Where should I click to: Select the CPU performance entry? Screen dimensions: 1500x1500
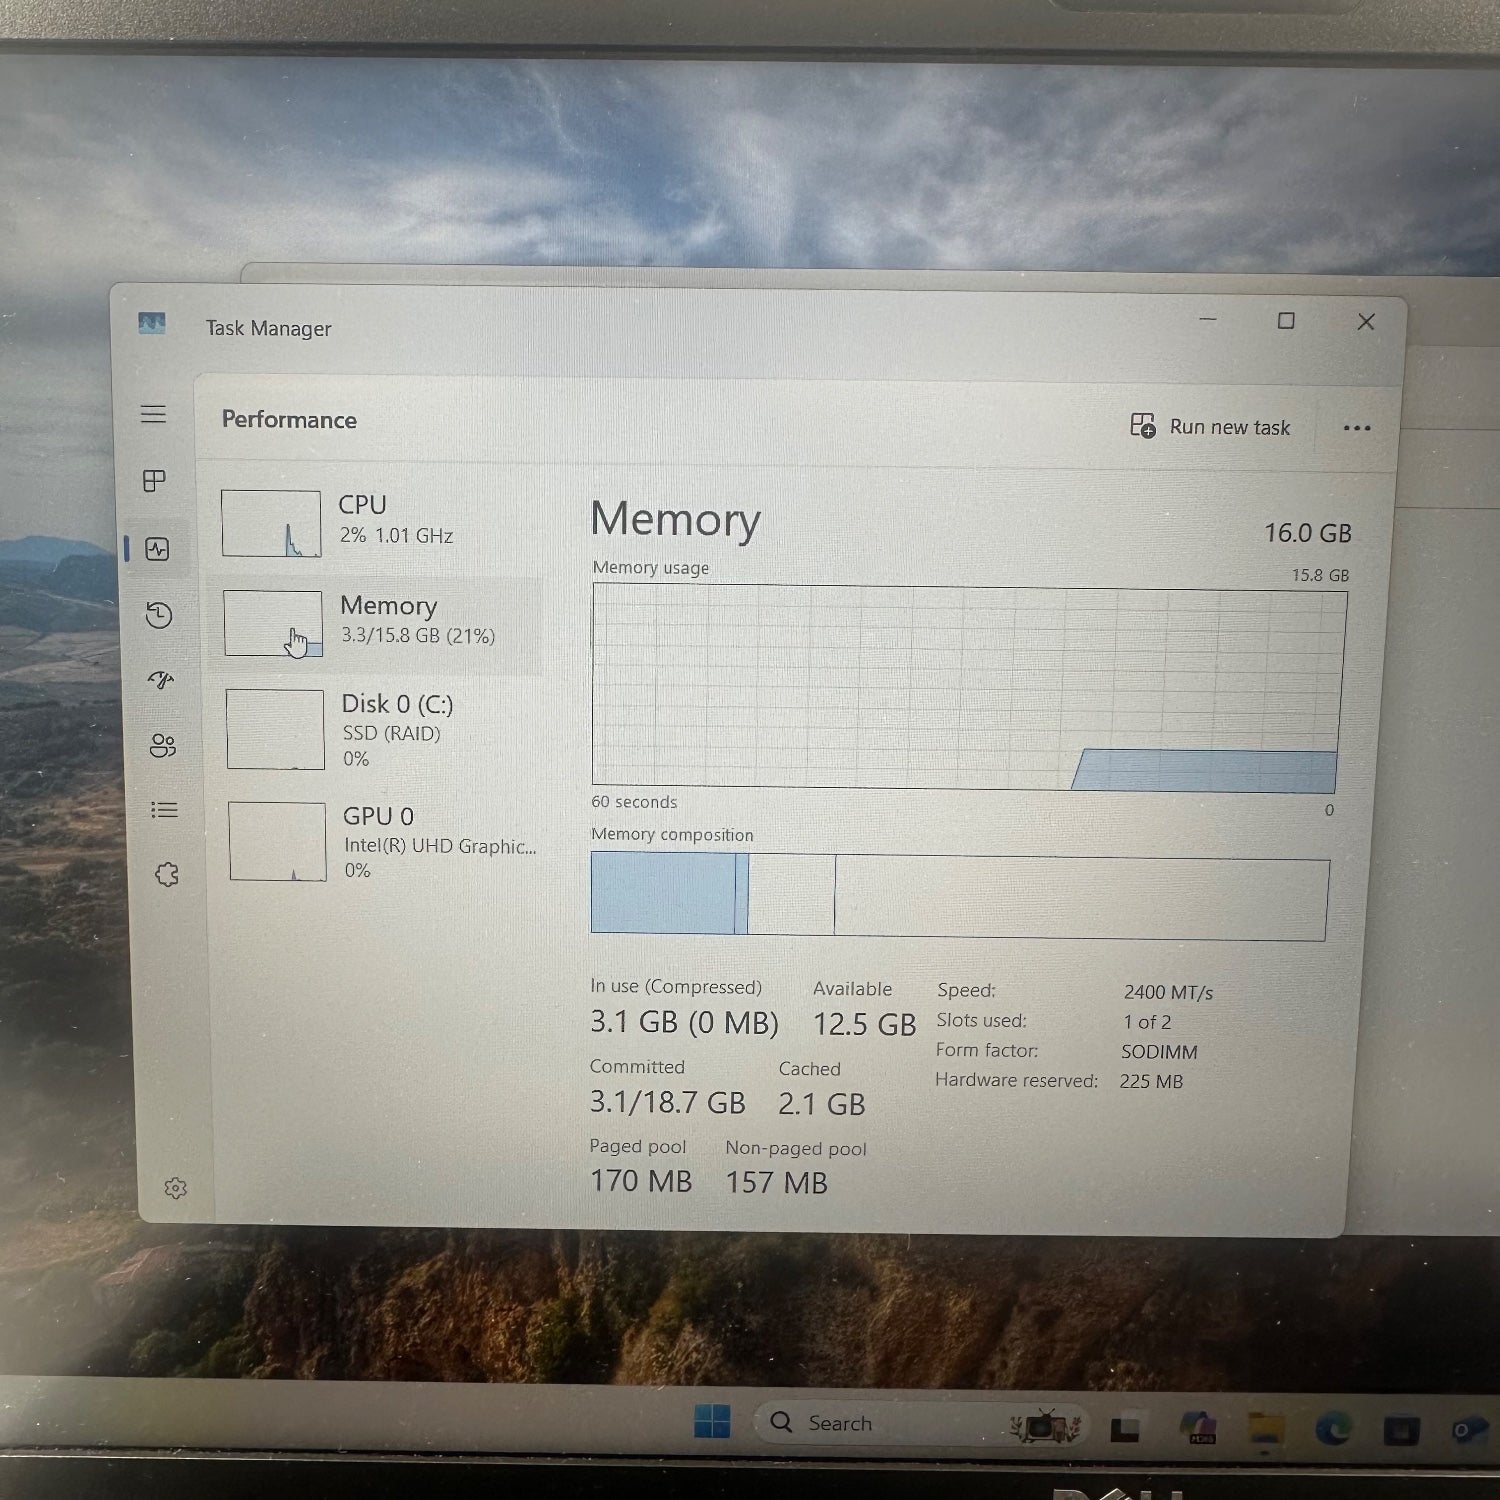tap(380, 522)
